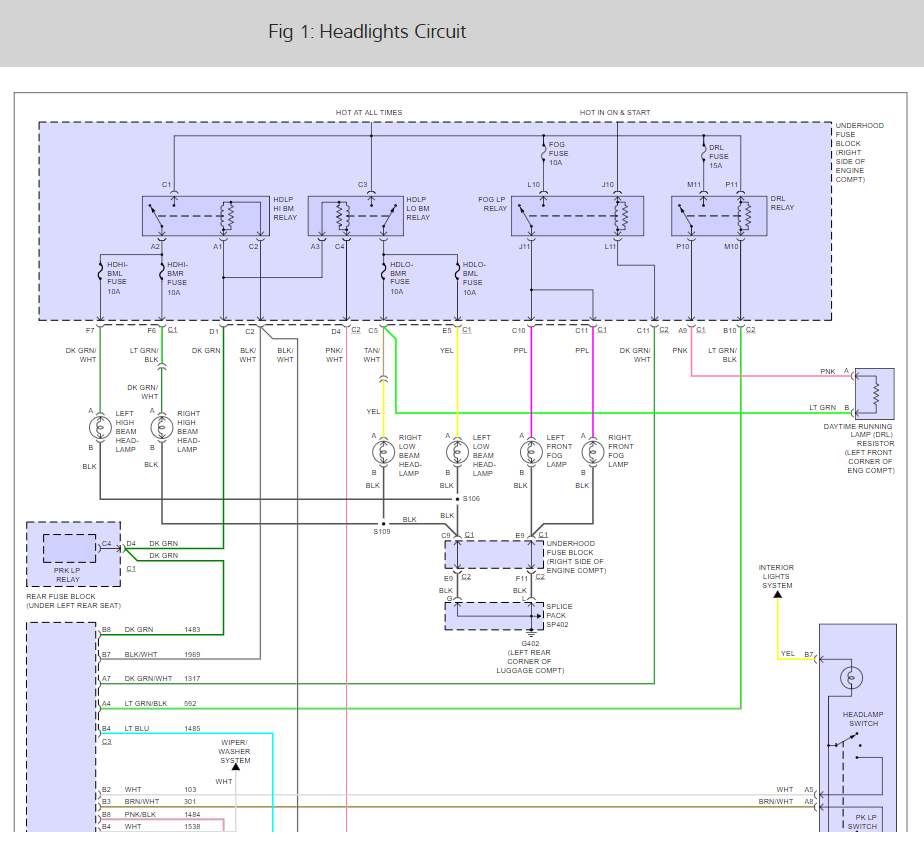Click the FOG FUSE 10A fuse symbol
This screenshot has height=847, width=924.
click(544, 153)
